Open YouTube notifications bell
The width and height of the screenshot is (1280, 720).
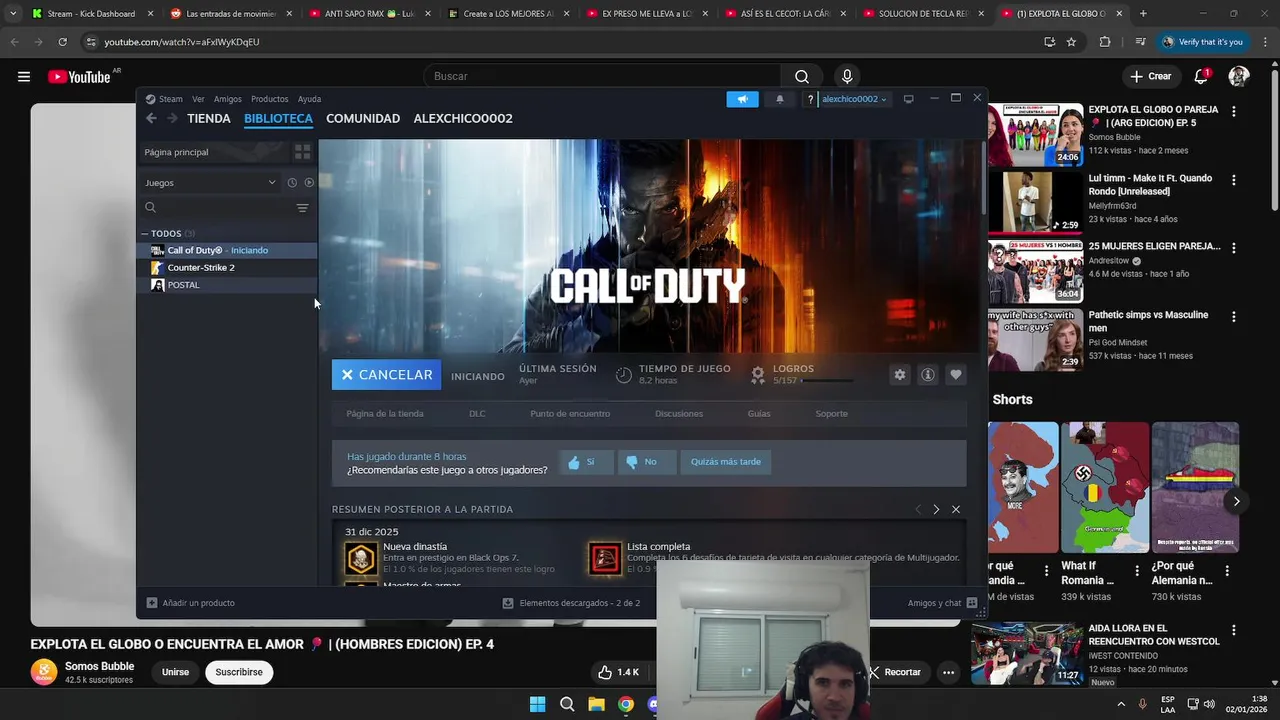[1202, 76]
